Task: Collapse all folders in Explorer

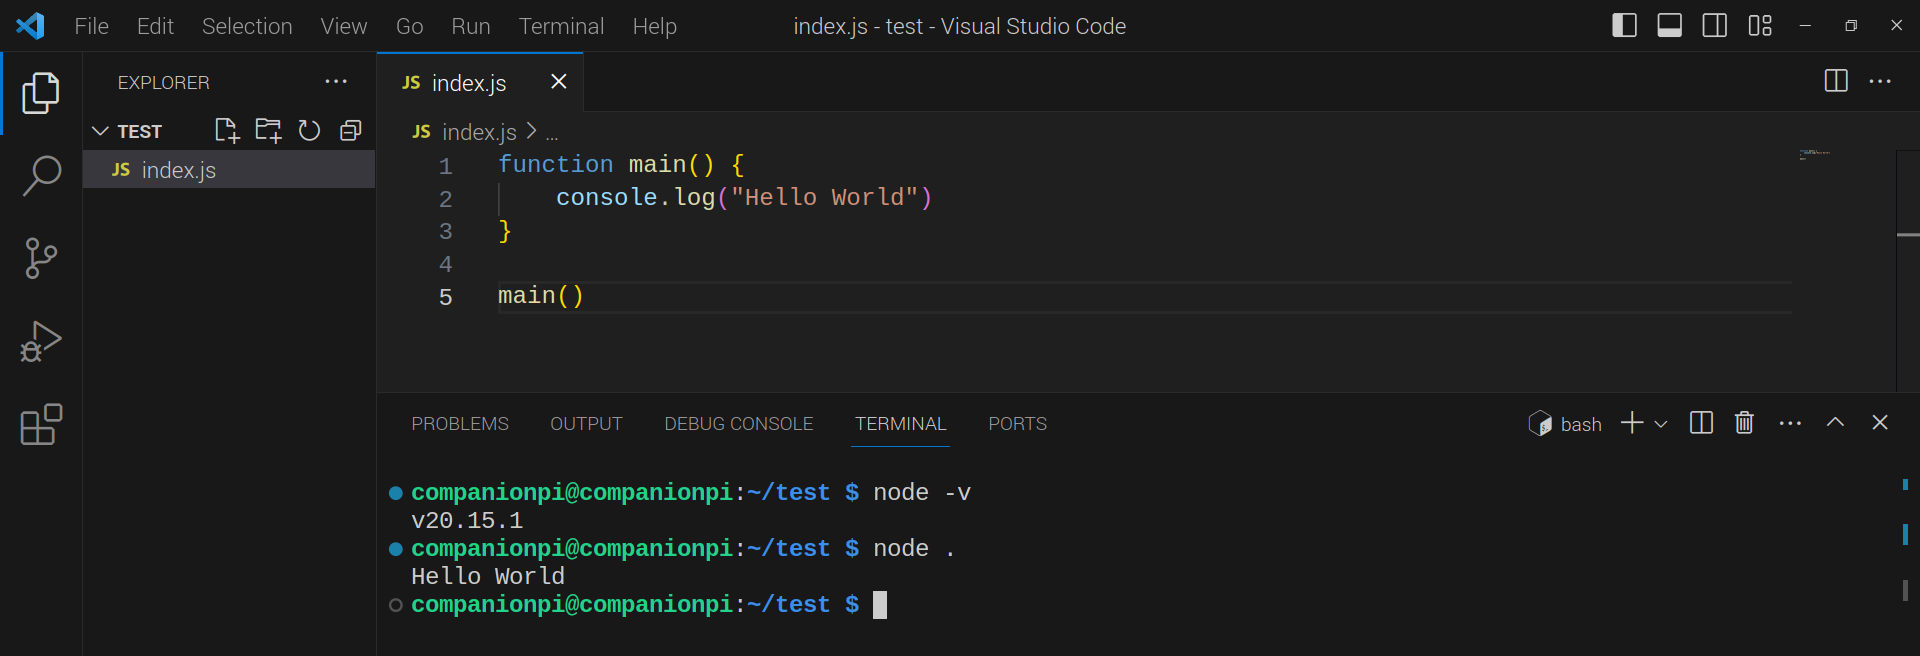Action: 350,130
